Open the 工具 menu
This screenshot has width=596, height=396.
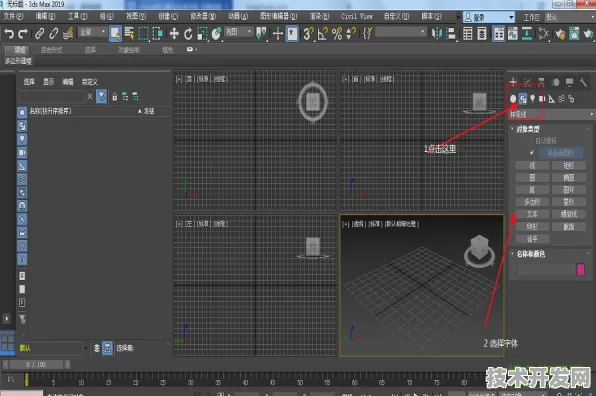pyautogui.click(x=78, y=16)
